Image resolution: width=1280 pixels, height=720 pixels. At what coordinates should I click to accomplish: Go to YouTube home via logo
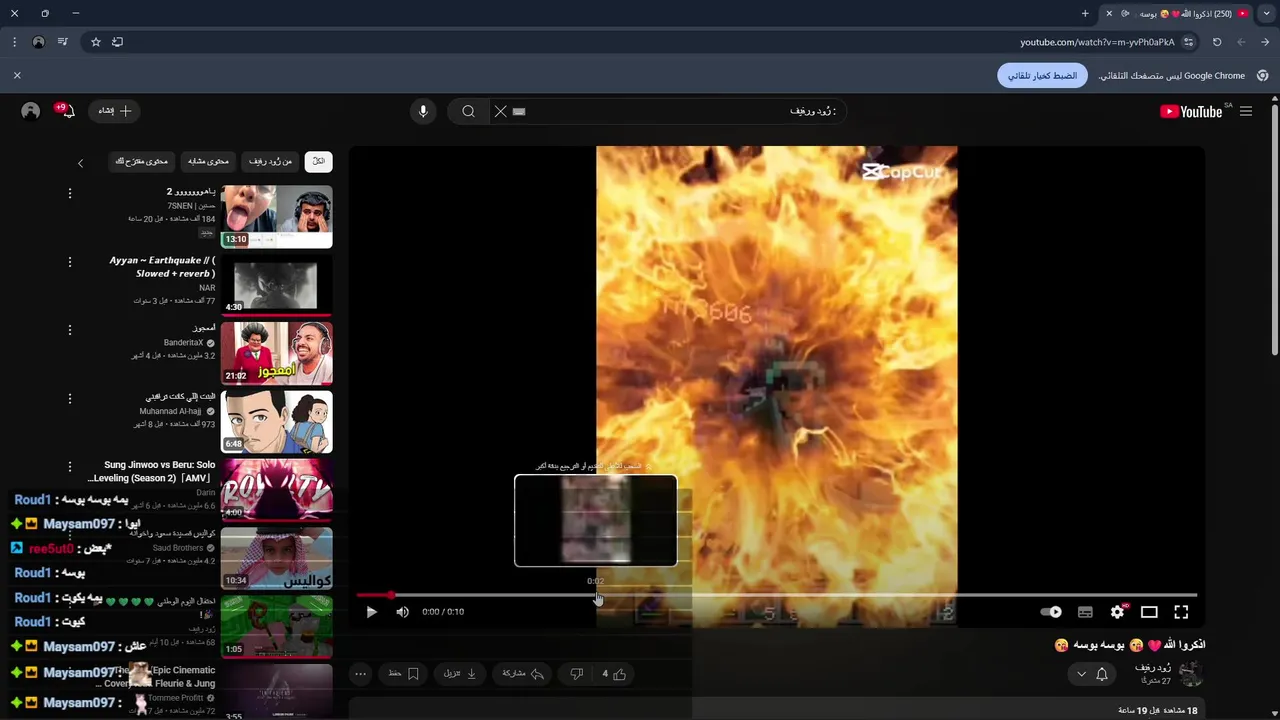coord(1191,111)
